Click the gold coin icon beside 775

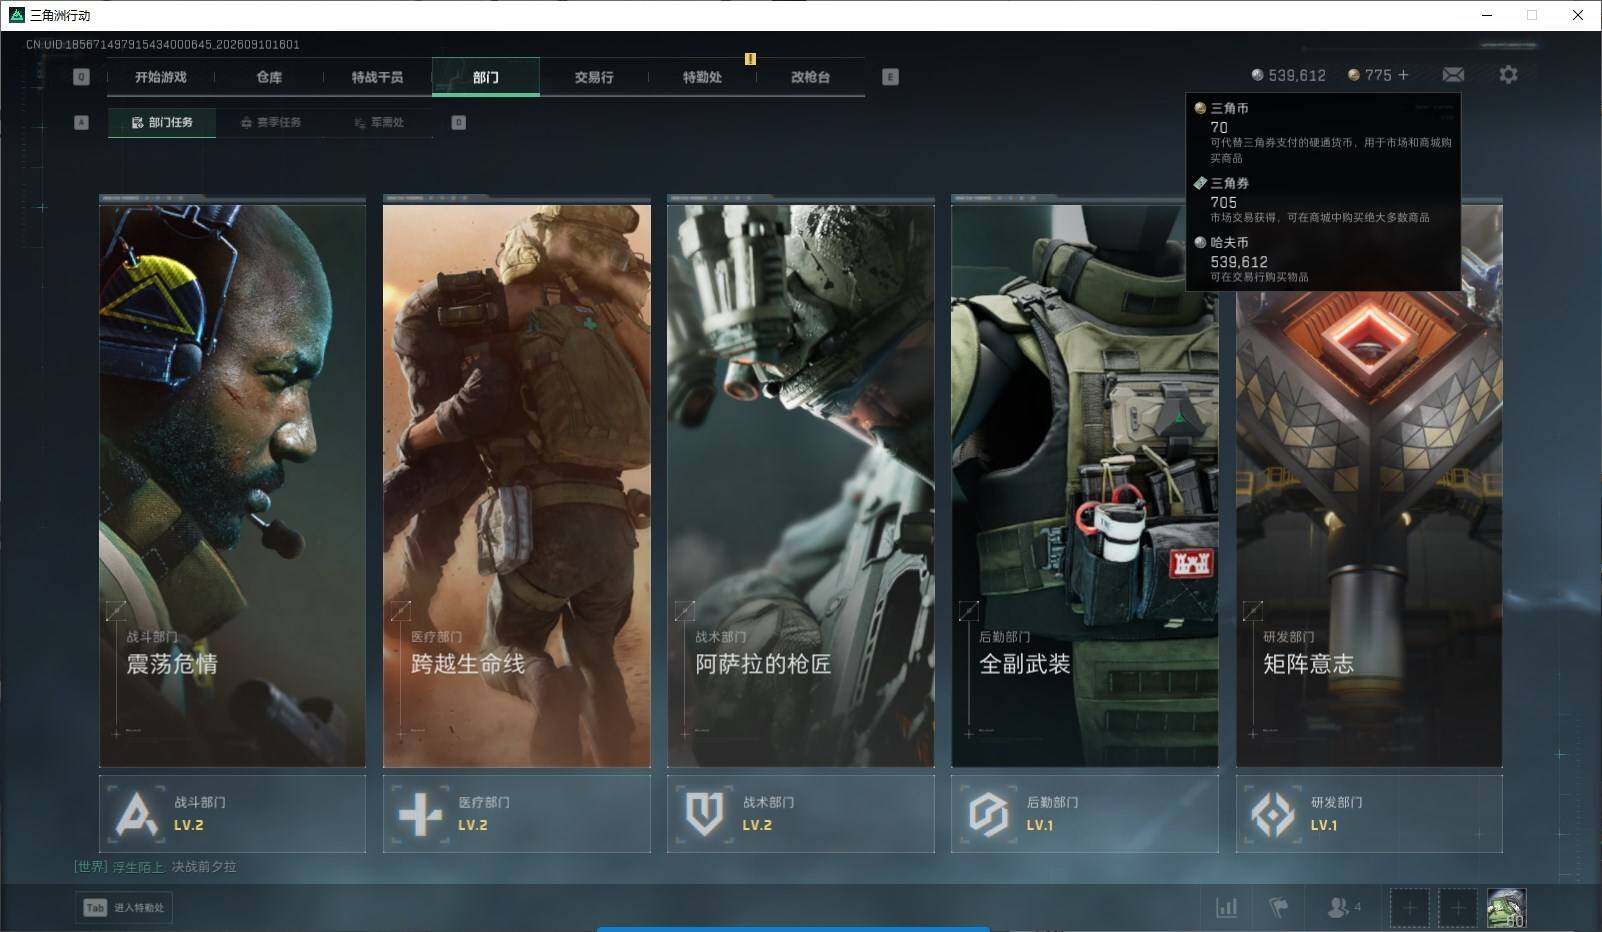tap(1354, 75)
